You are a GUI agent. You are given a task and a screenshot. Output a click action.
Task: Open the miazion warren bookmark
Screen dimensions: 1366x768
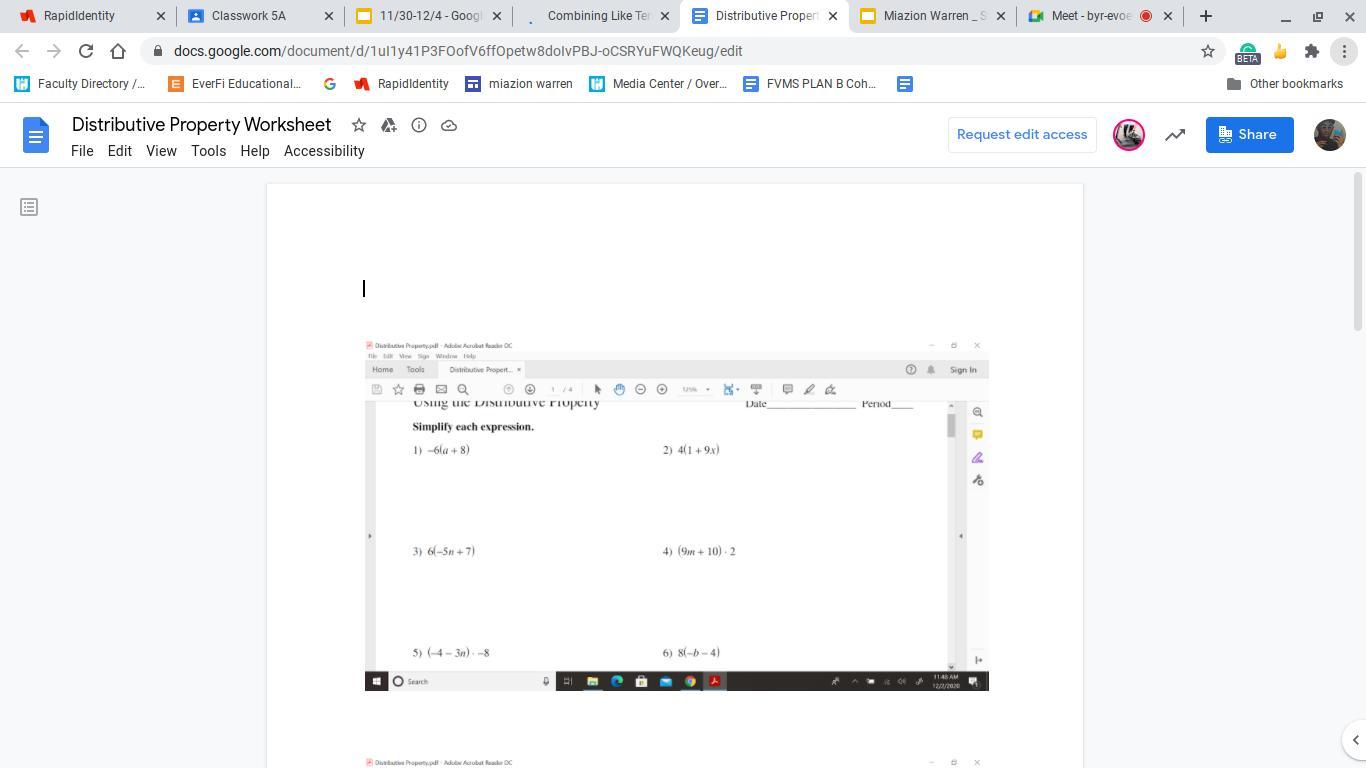coord(519,84)
